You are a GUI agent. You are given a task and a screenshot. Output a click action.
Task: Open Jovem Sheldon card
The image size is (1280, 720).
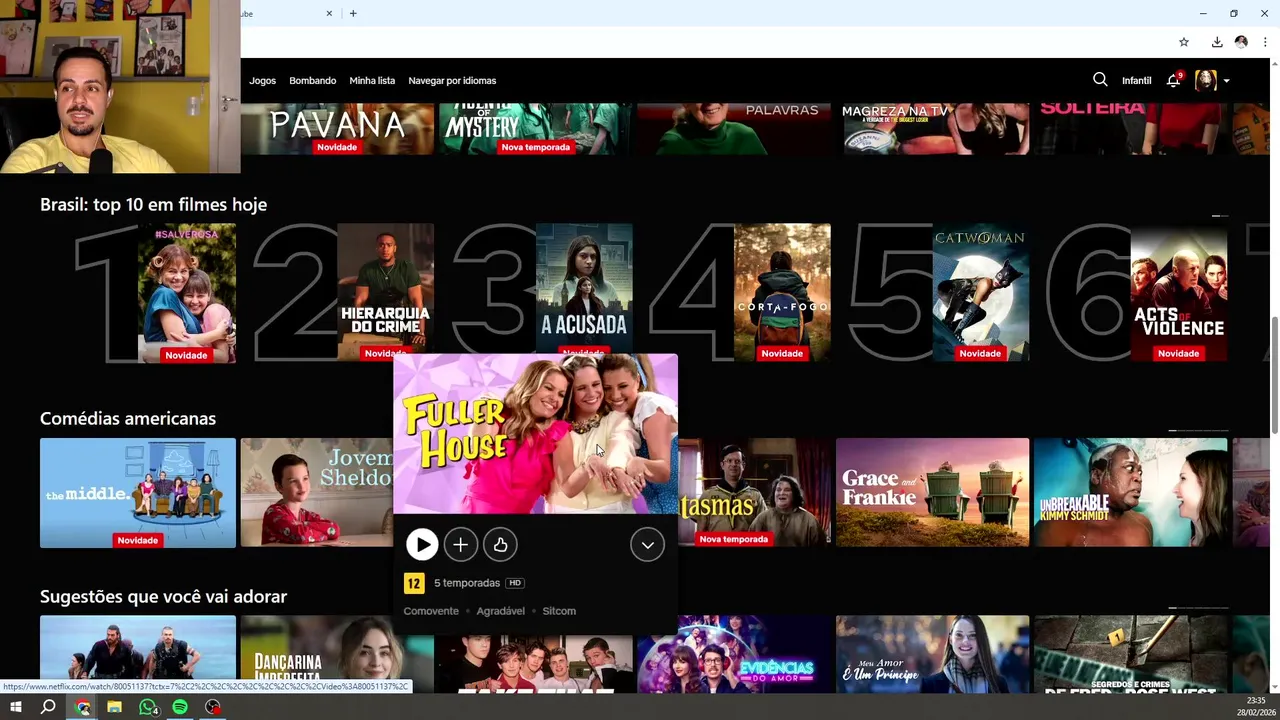click(x=316, y=493)
